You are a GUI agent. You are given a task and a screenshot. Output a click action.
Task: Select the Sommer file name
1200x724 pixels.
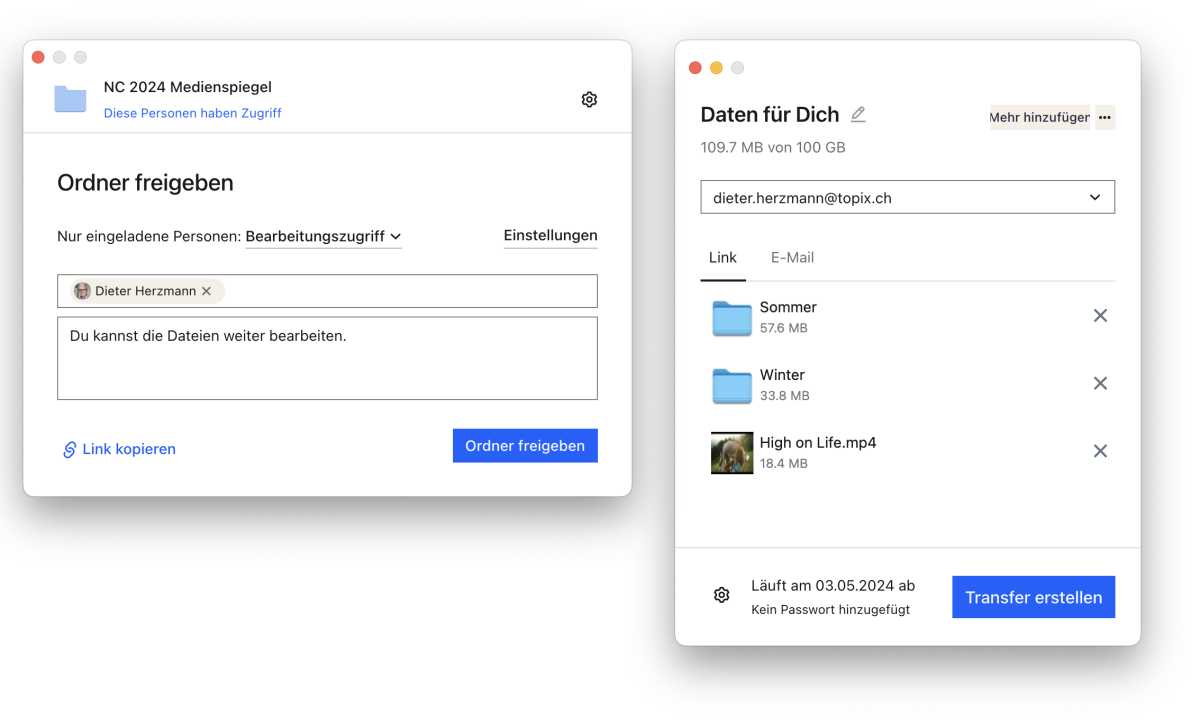[788, 307]
